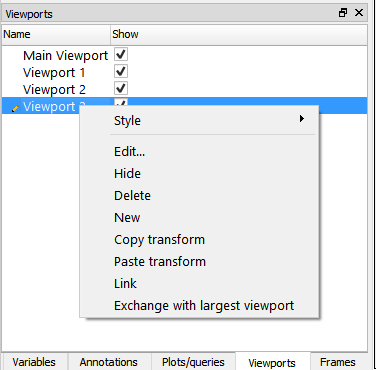Close the Viewports panel
The width and height of the screenshot is (376, 370).
[359, 13]
